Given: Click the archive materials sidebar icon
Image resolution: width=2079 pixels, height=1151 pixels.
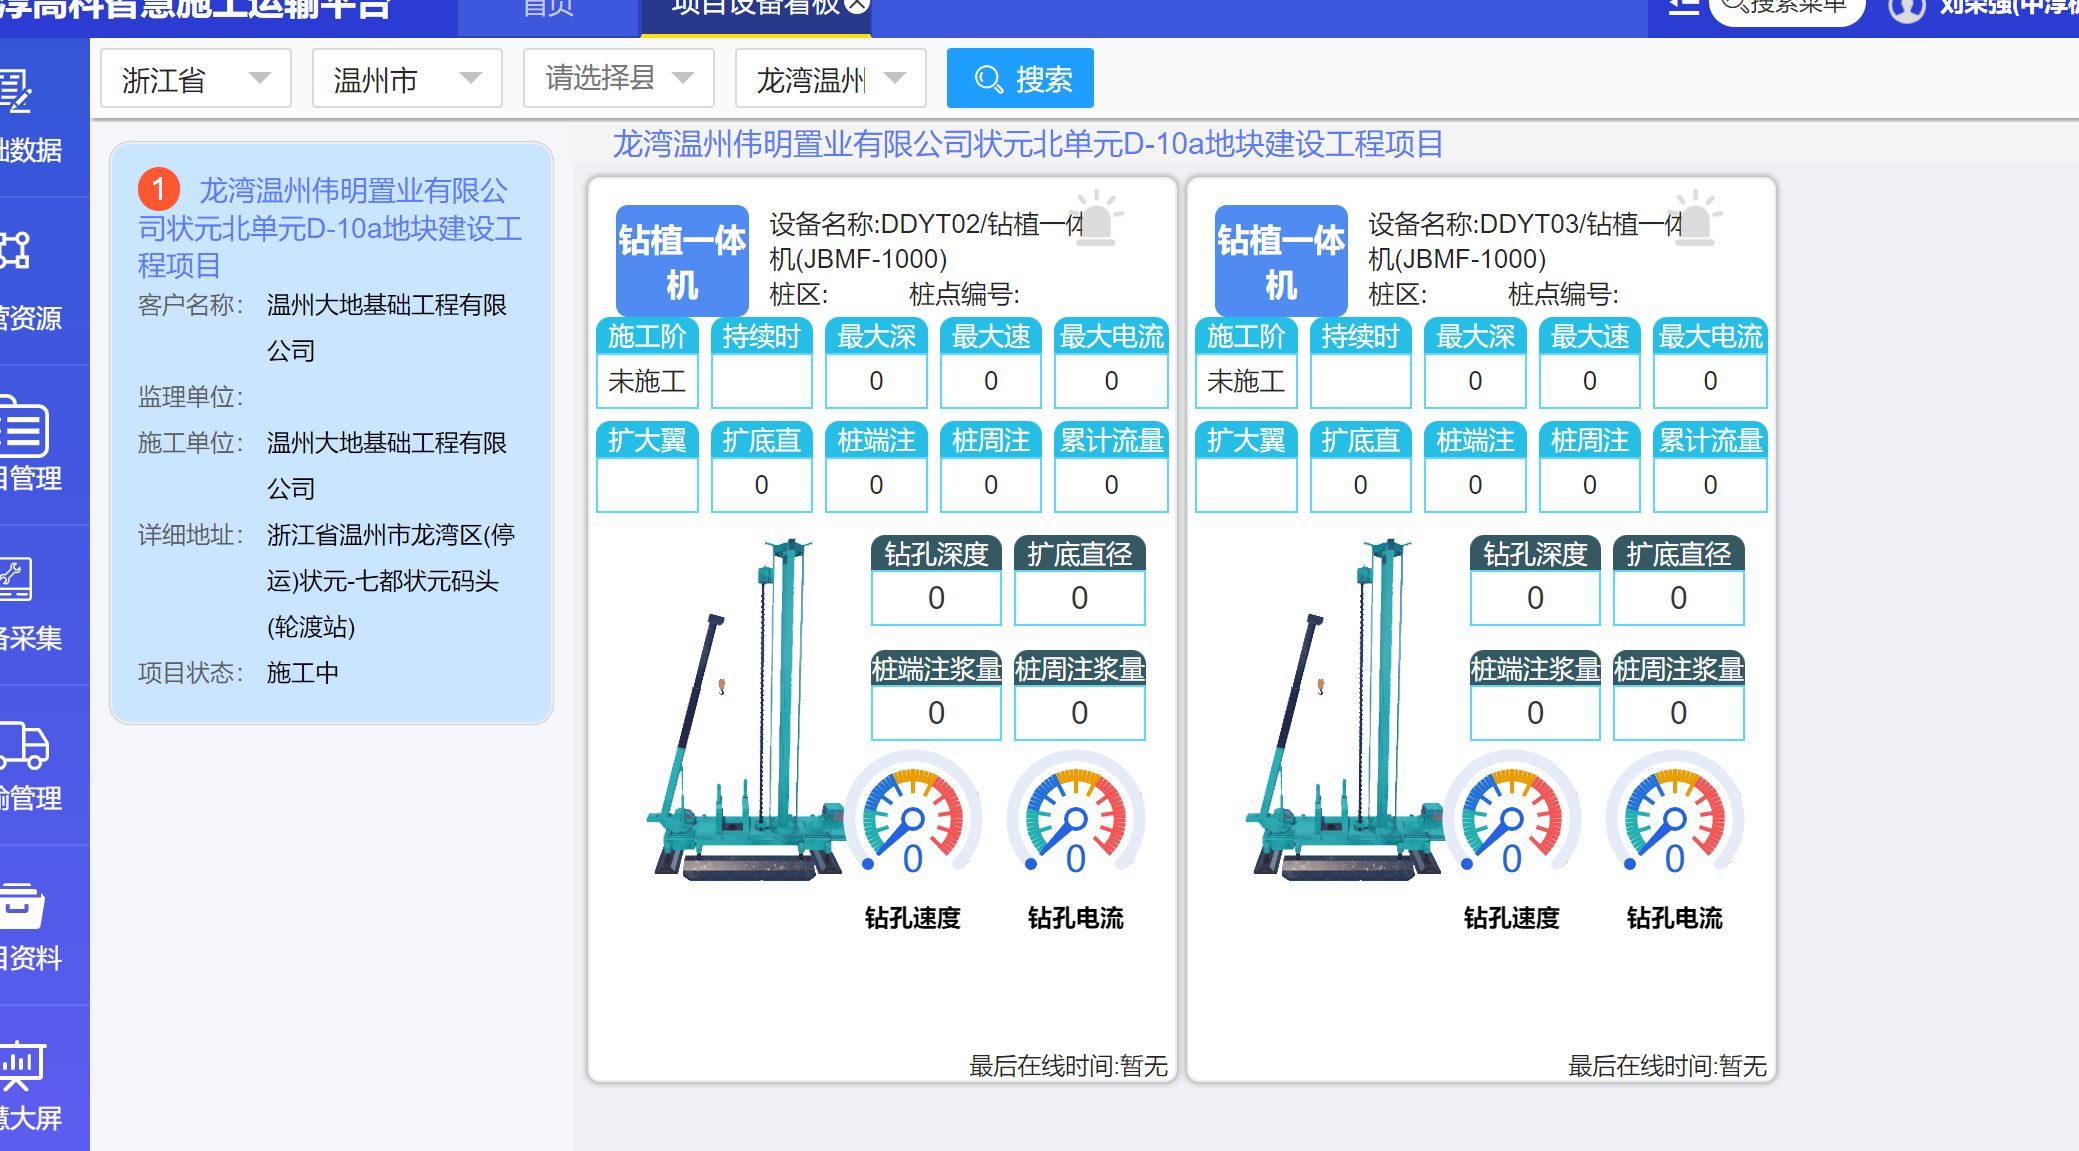Looking at the screenshot, I should tap(22, 905).
